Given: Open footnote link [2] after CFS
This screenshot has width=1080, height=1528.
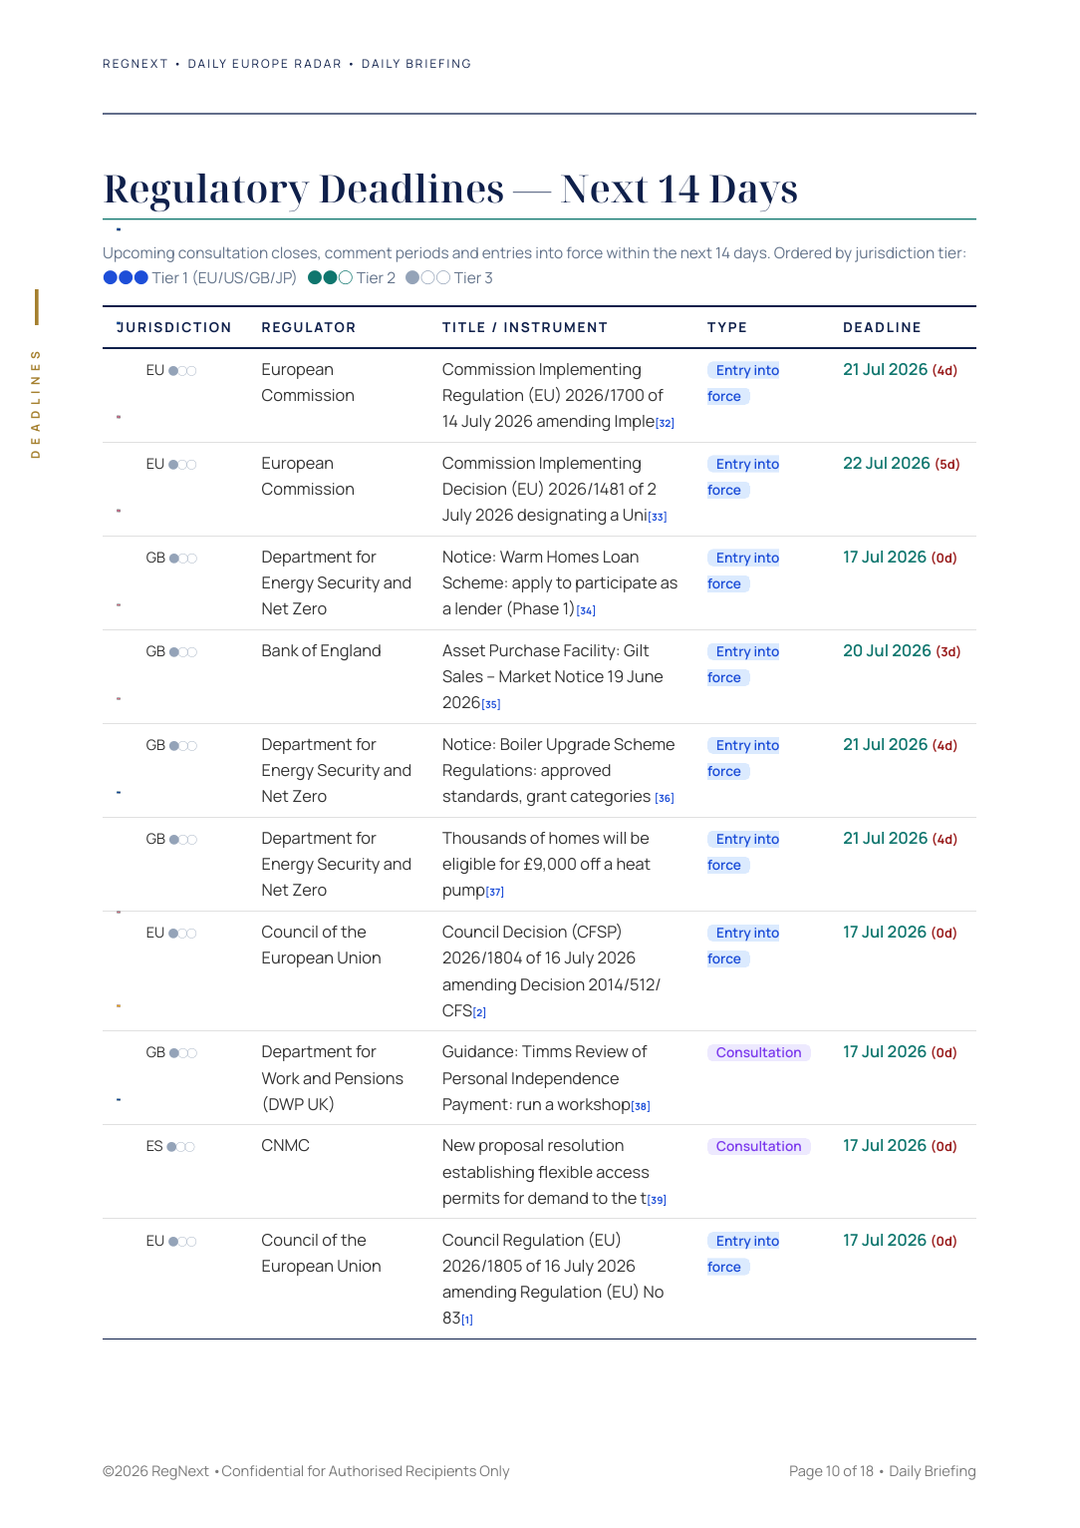Looking at the screenshot, I should (480, 1013).
